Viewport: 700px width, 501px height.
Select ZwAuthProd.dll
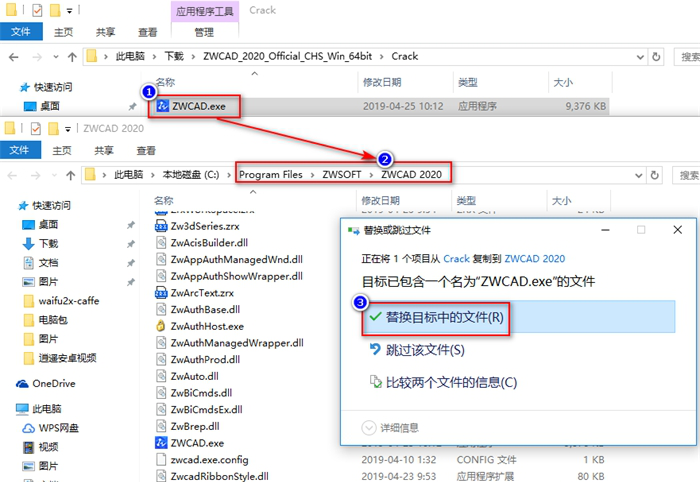click(205, 359)
